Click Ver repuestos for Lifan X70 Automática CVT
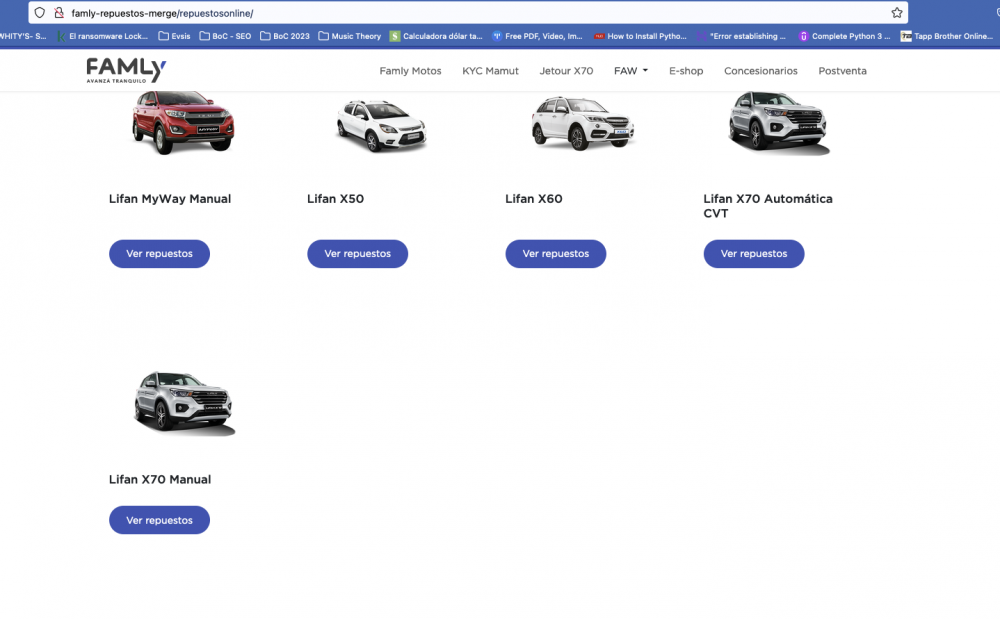This screenshot has height=619, width=1000. click(x=754, y=254)
